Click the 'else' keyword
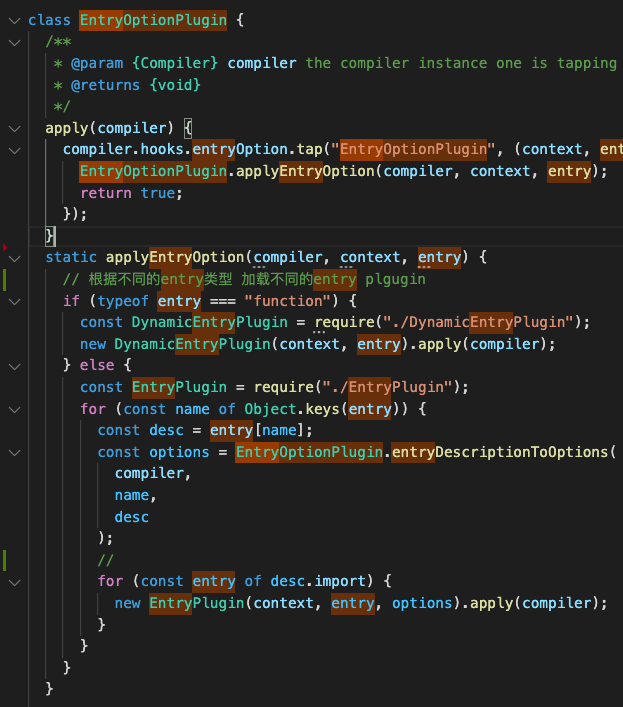 pos(97,365)
